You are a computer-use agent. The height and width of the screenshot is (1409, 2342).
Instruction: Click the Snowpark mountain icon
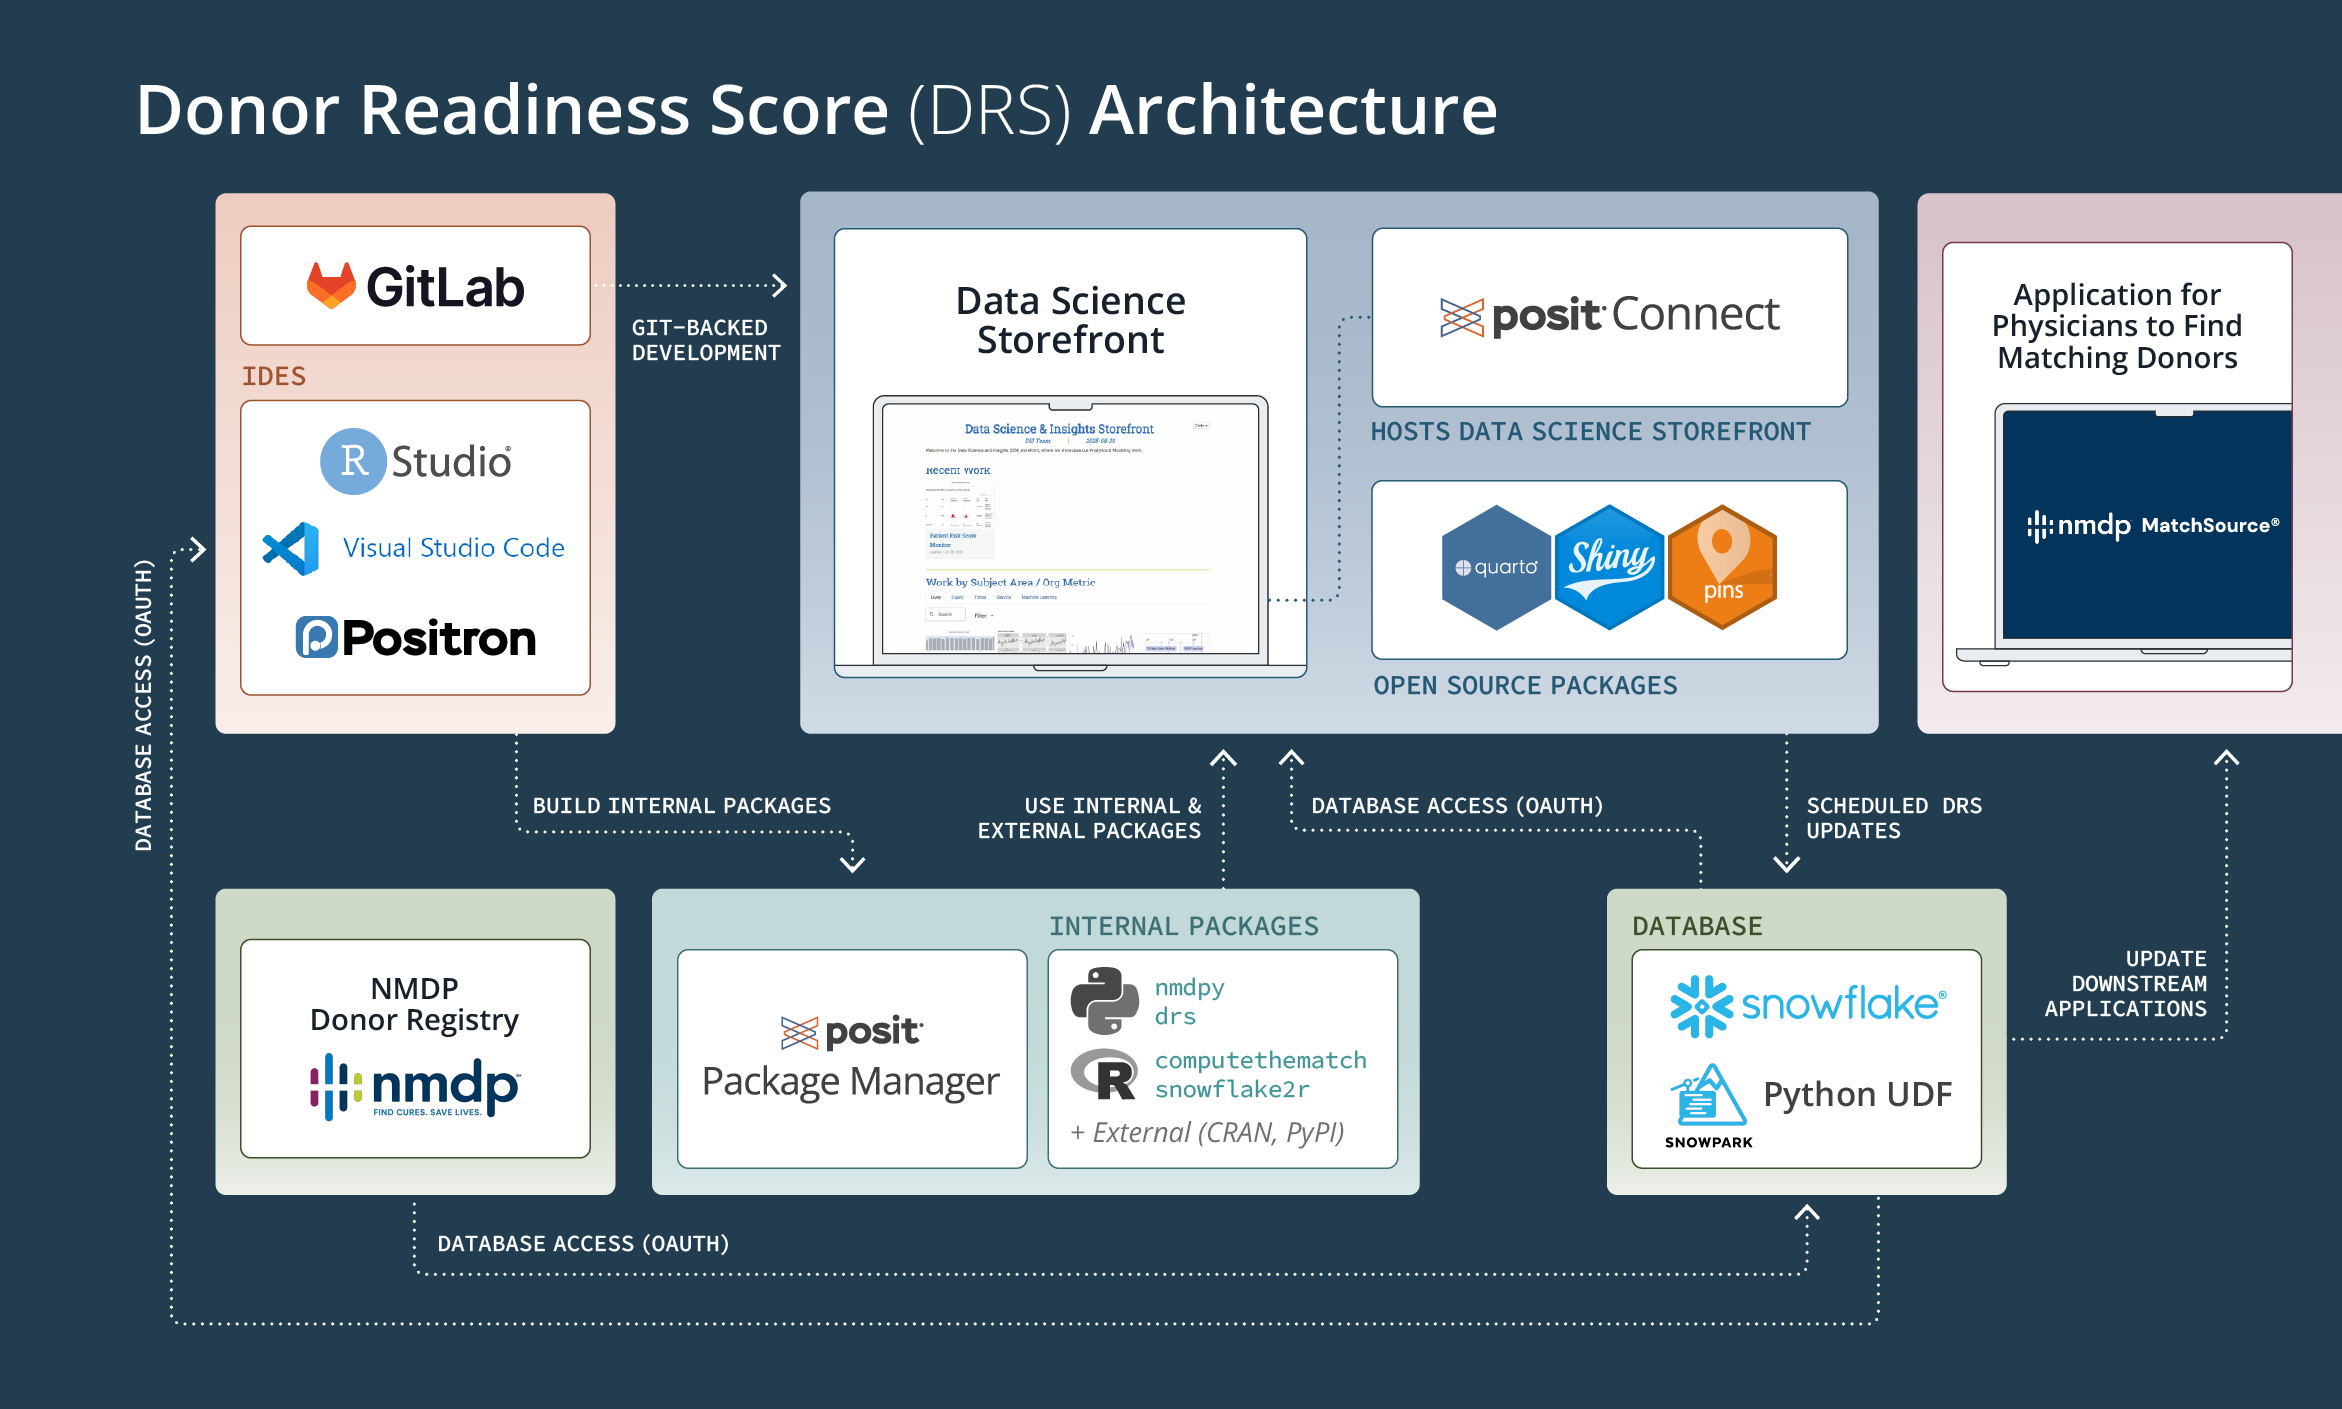pos(1708,1095)
